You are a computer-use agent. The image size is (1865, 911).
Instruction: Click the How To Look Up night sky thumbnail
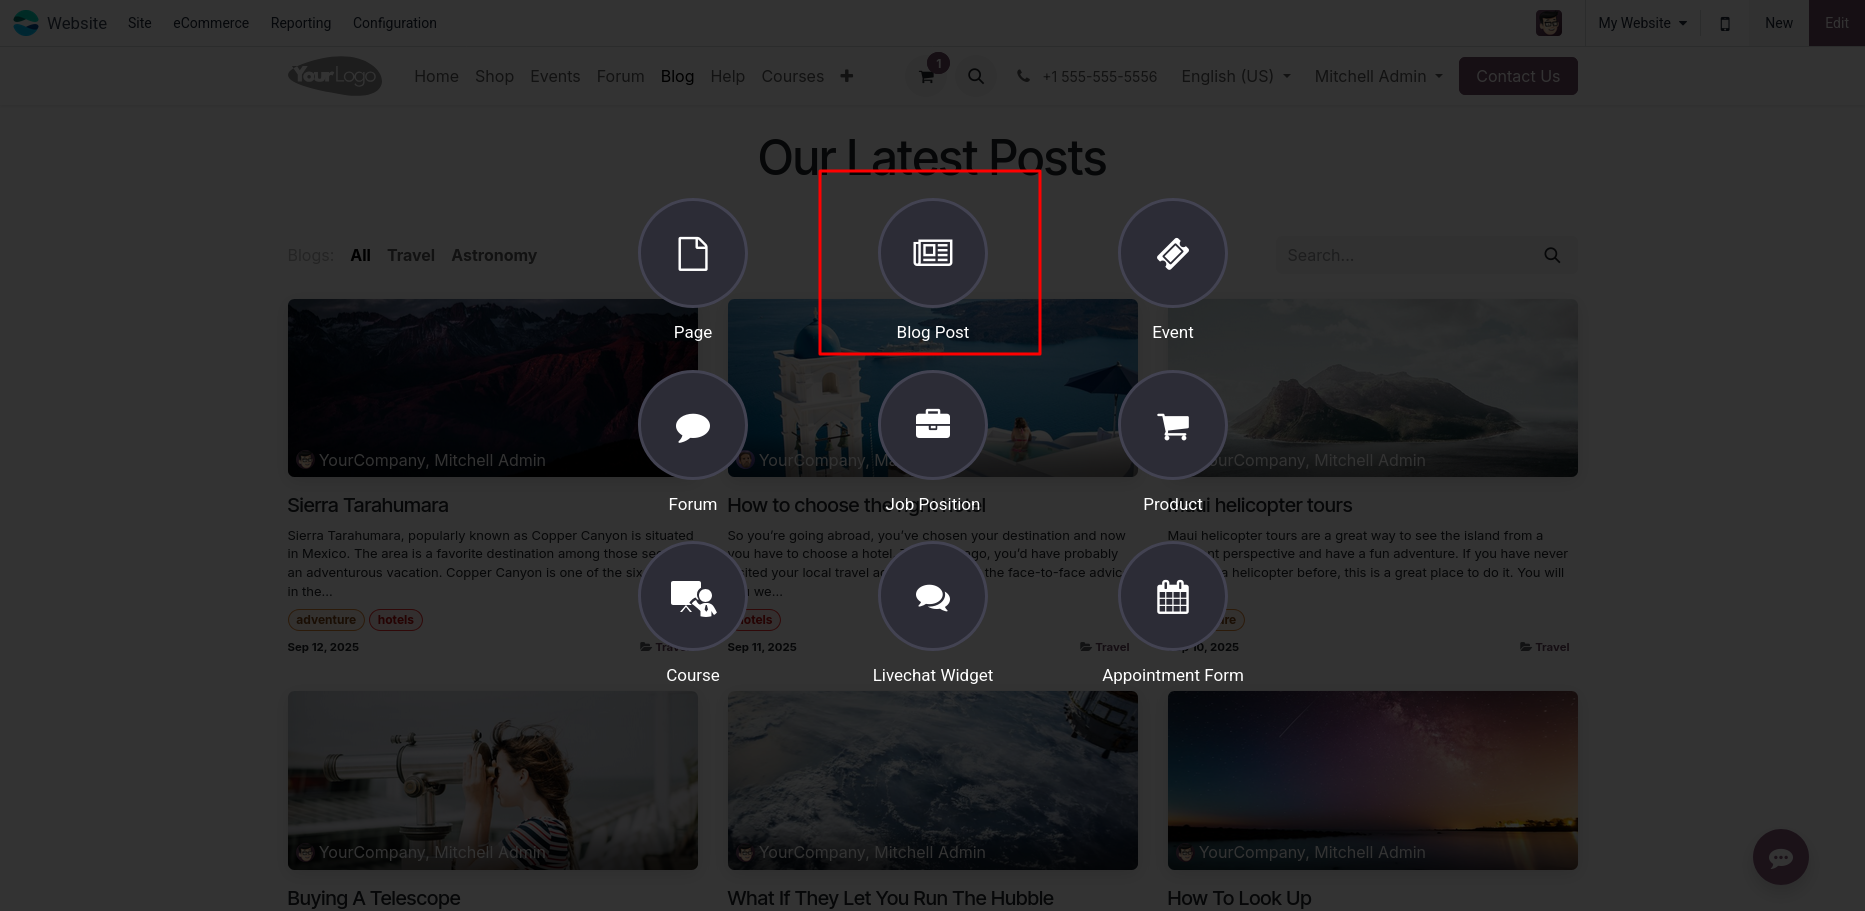point(1372,780)
